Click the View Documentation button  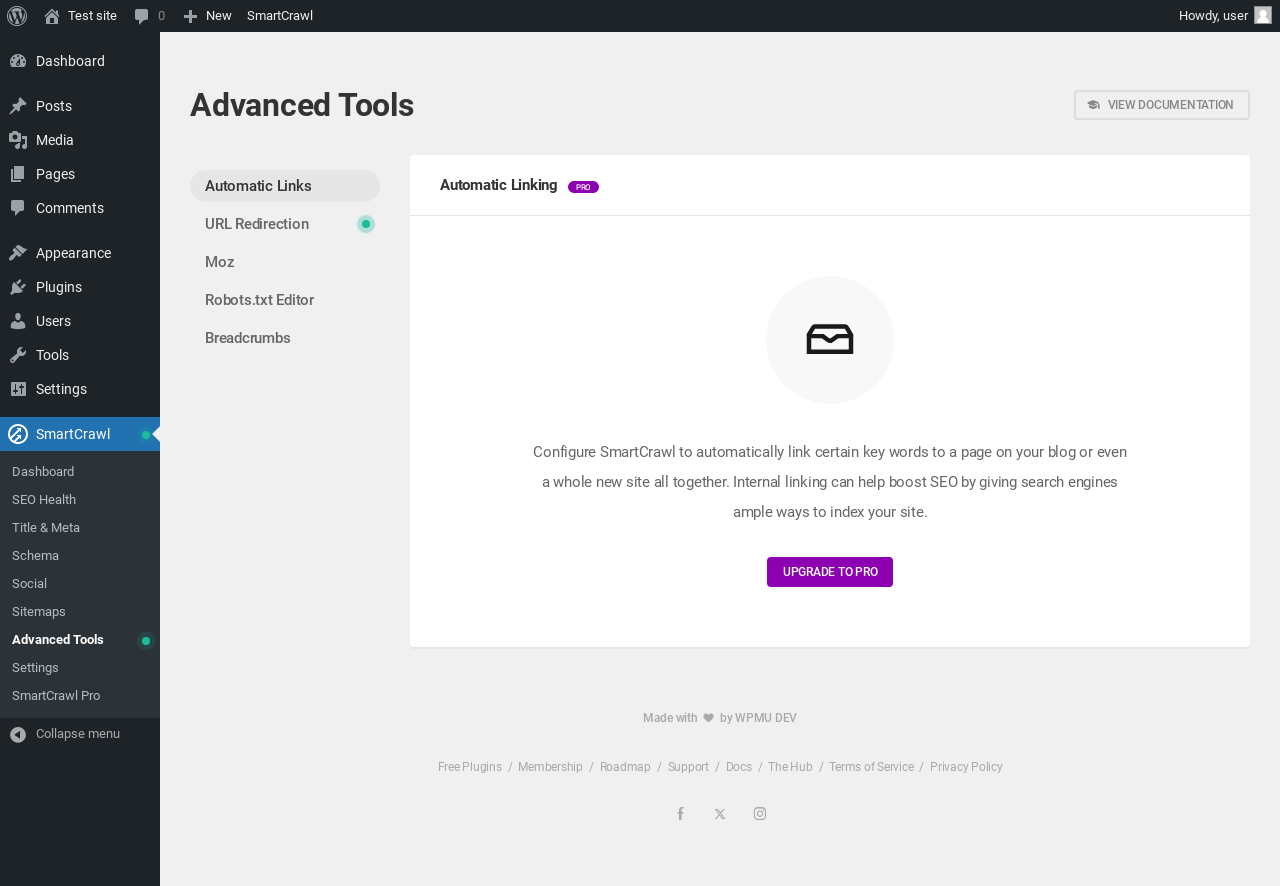point(1162,105)
